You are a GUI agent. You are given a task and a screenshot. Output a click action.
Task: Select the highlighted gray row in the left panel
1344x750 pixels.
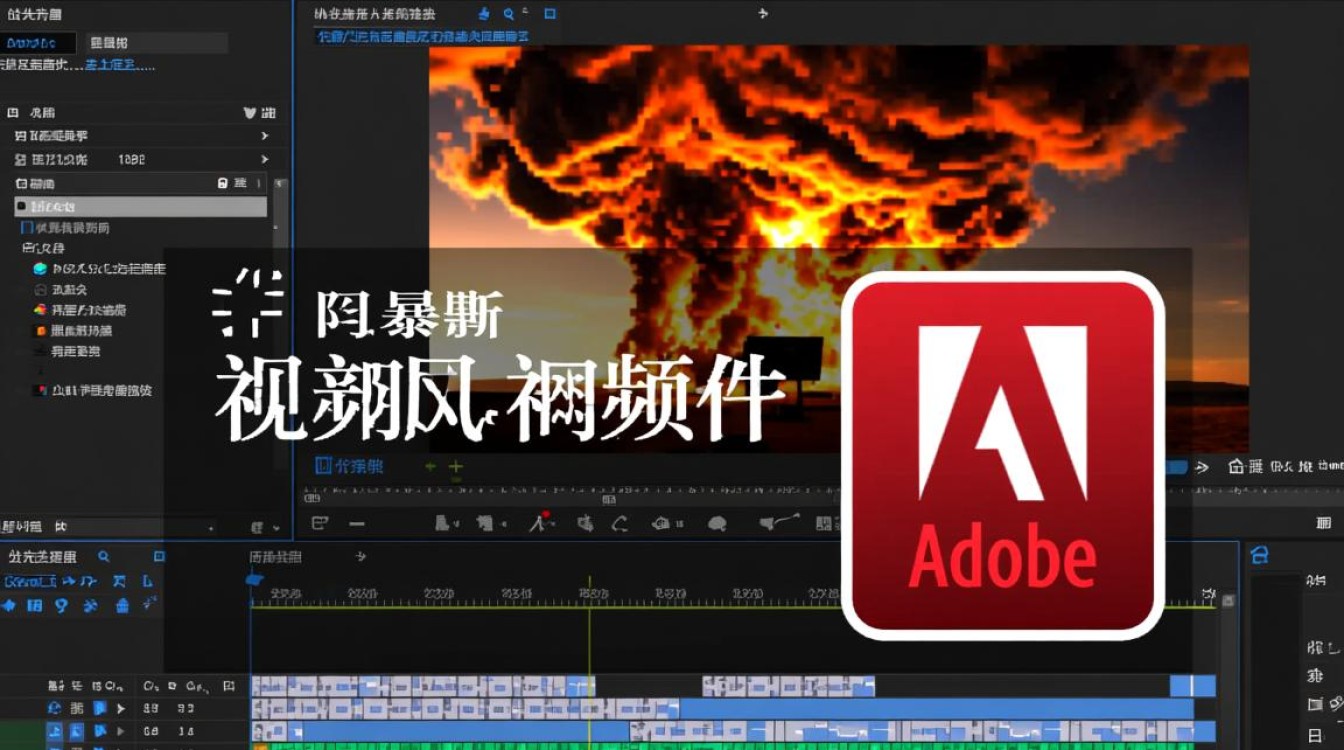click(x=141, y=206)
